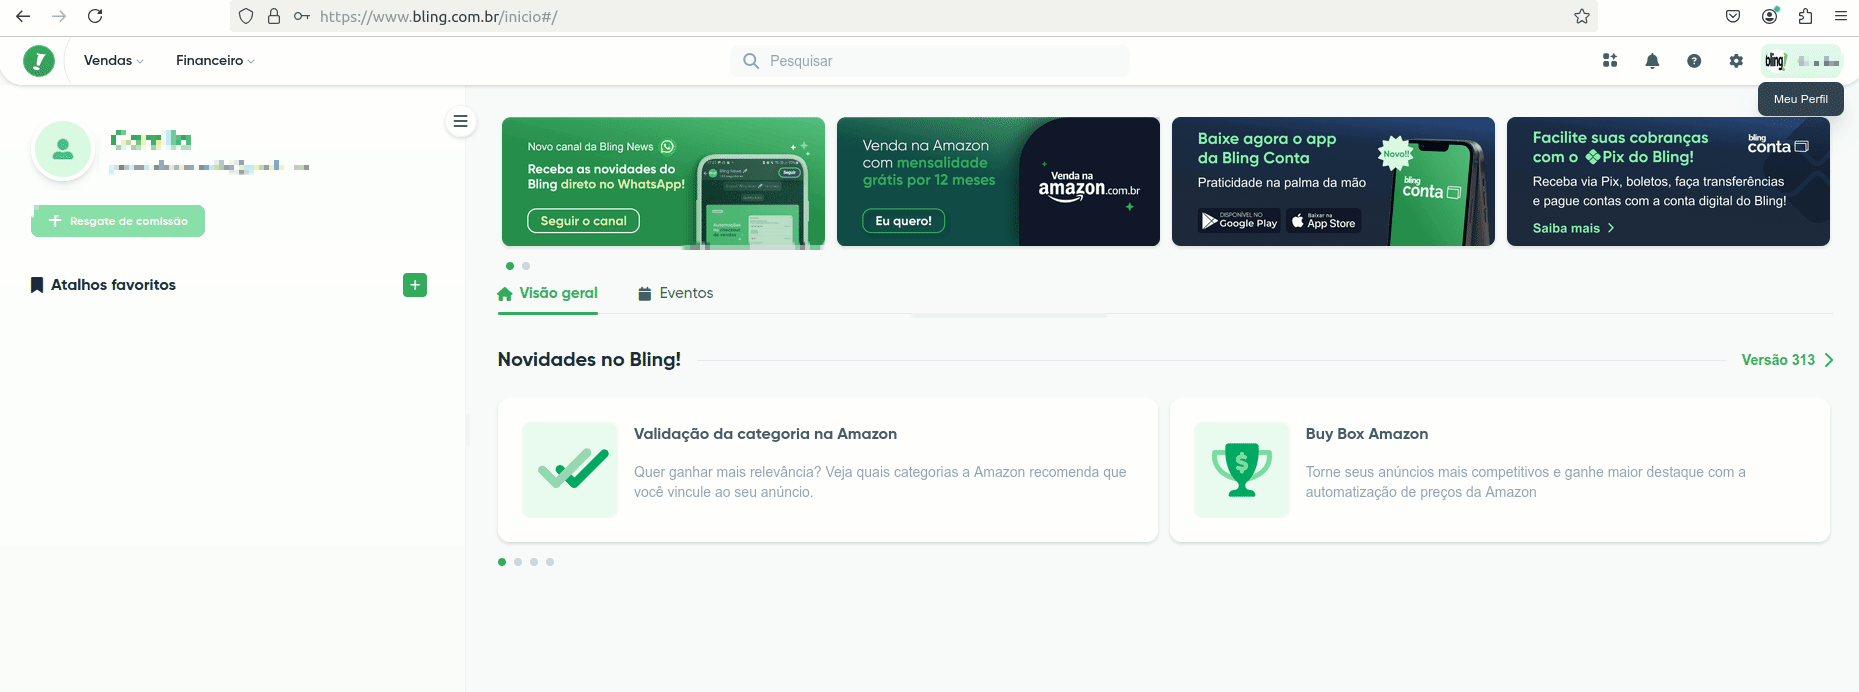1859x692 pixels.
Task: Select the first banner carousel dot
Action: click(x=510, y=266)
